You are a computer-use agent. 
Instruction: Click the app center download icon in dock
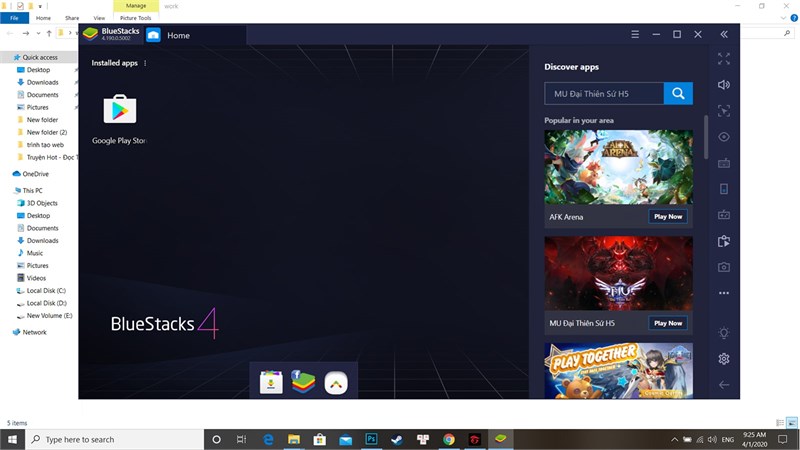[x=271, y=382]
